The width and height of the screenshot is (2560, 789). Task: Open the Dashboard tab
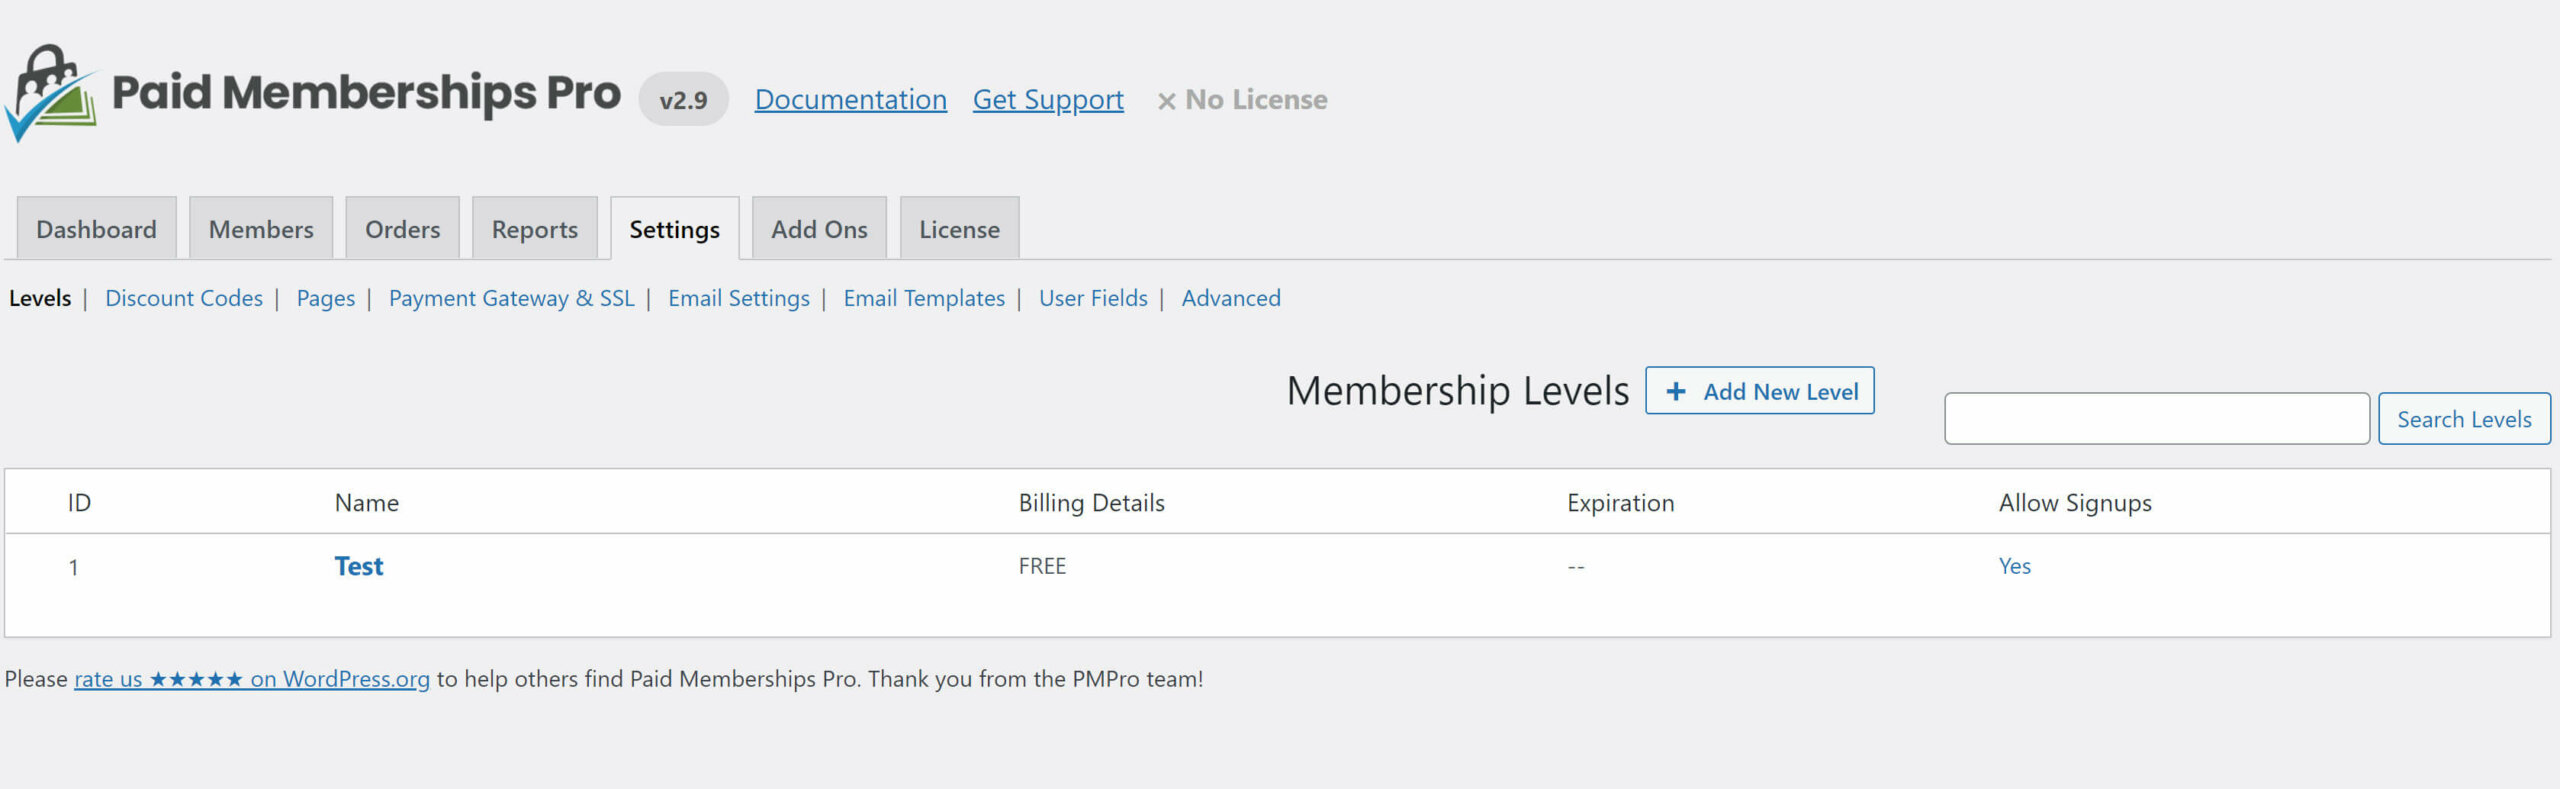[x=96, y=229]
